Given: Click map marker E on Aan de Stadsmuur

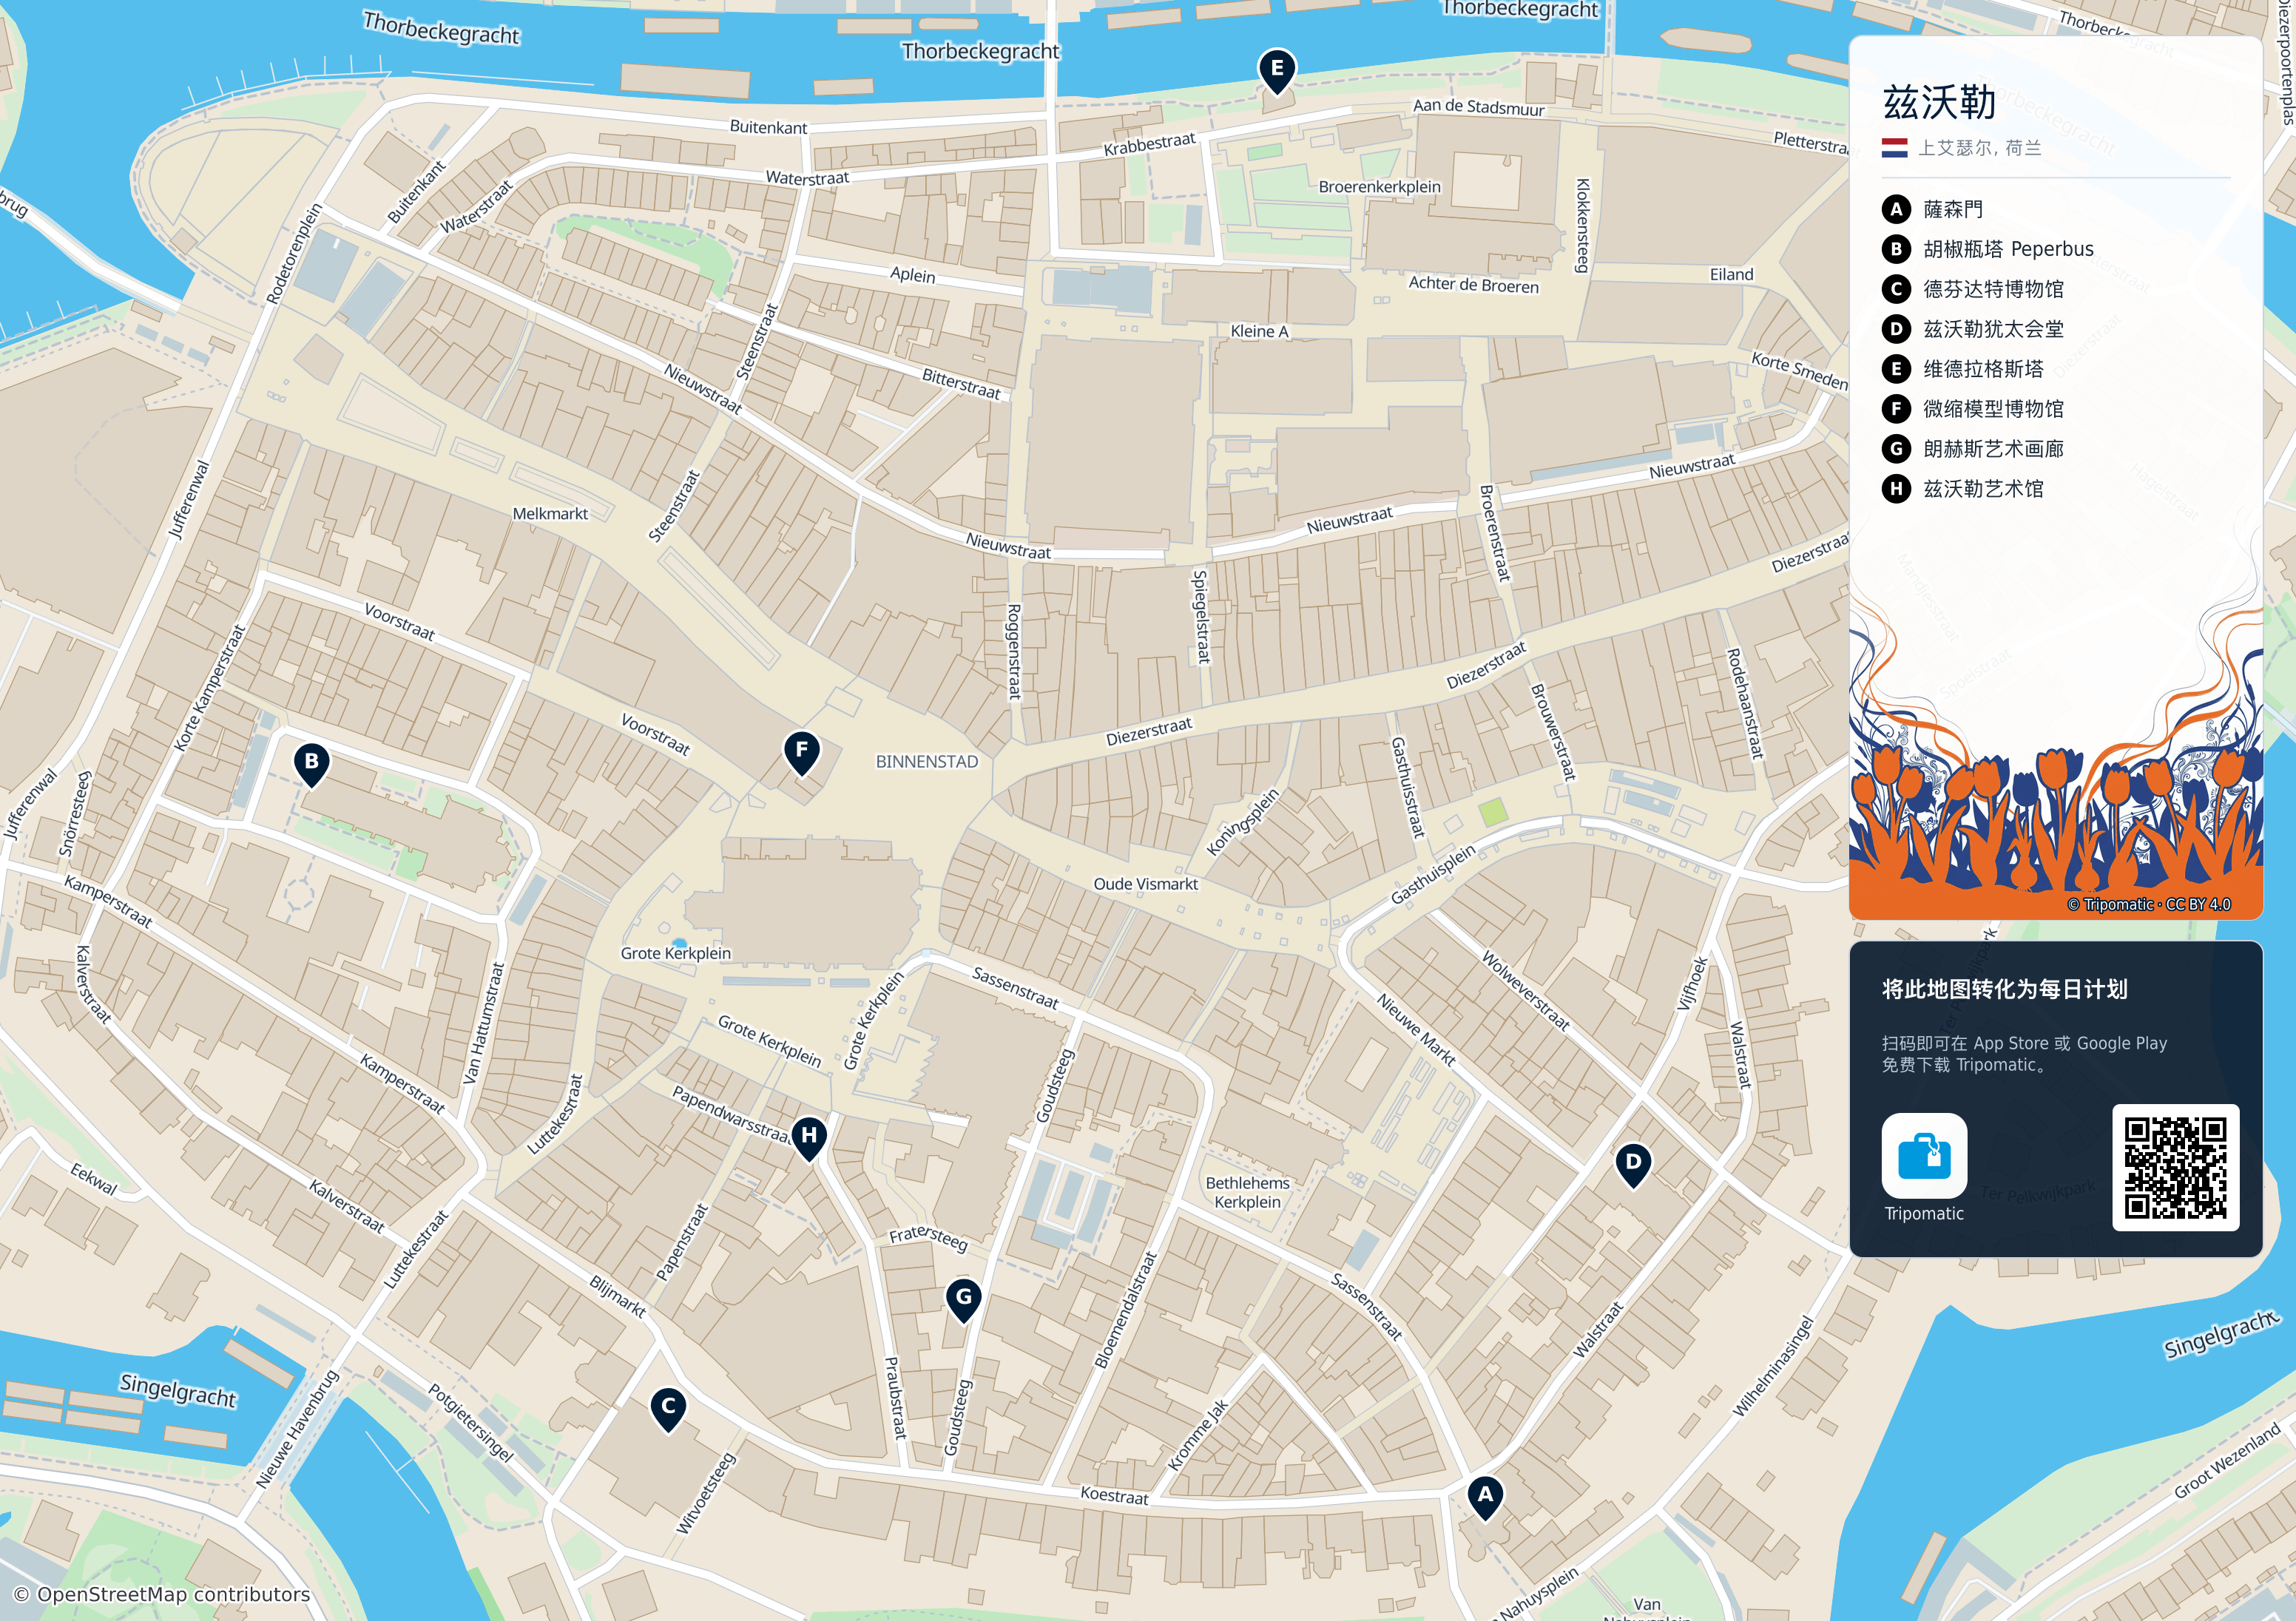Looking at the screenshot, I should pos(1276,71).
